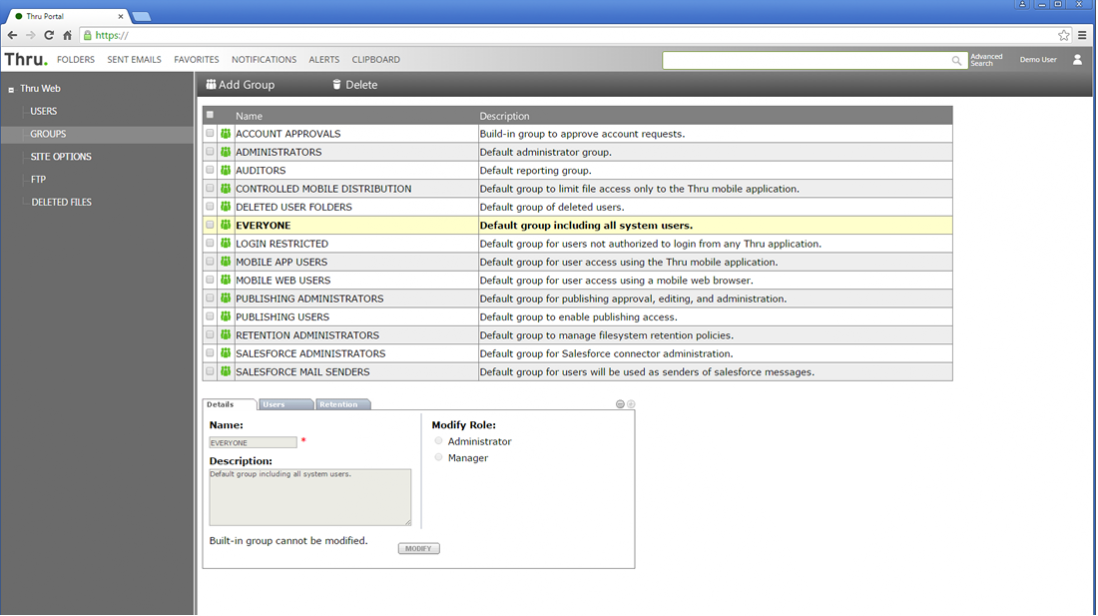The width and height of the screenshot is (1098, 616).
Task: Click the Add Group icon in toolbar
Action: (211, 85)
